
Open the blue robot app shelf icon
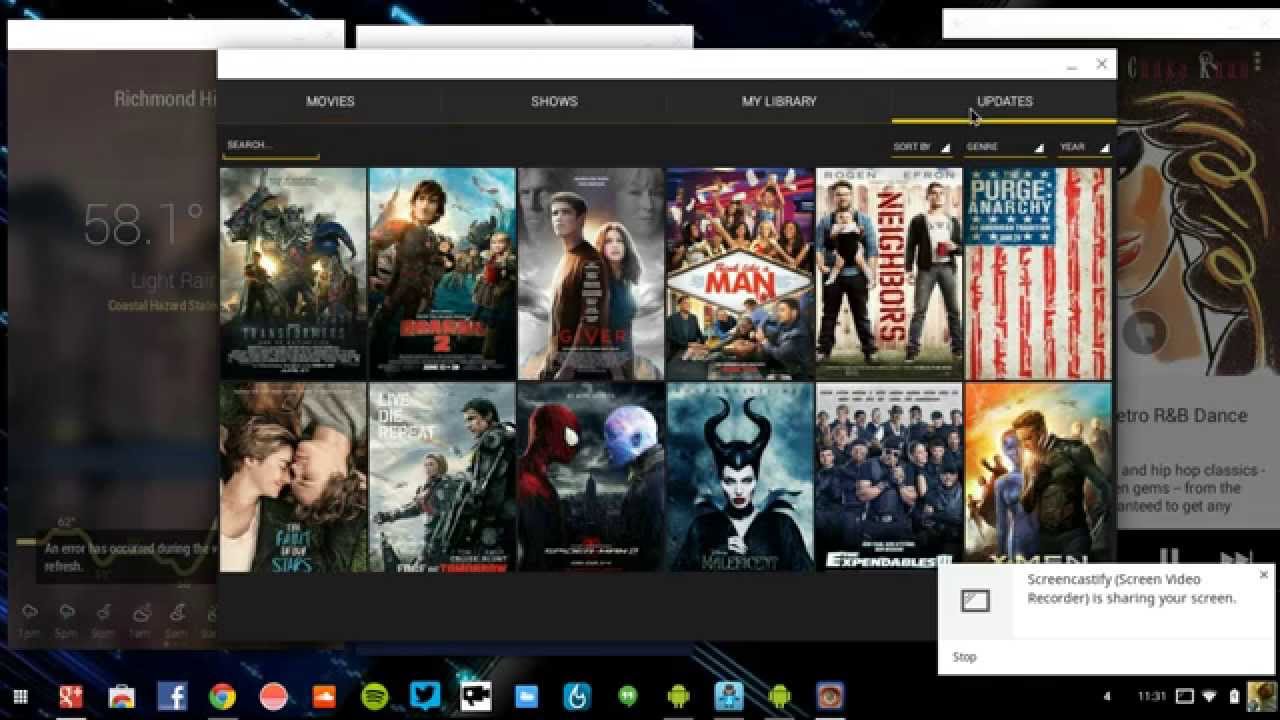pos(729,696)
